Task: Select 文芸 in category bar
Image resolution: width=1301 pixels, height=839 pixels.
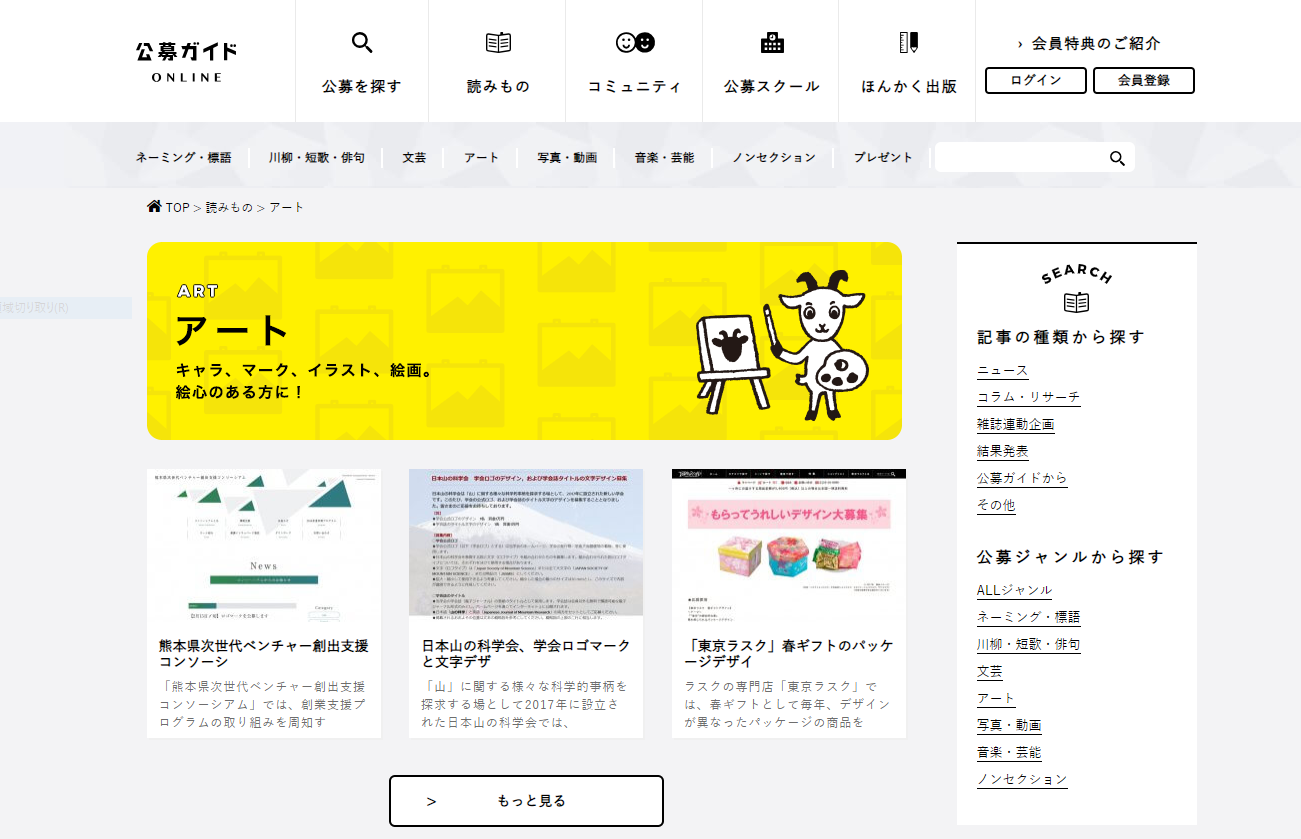Action: [414, 158]
